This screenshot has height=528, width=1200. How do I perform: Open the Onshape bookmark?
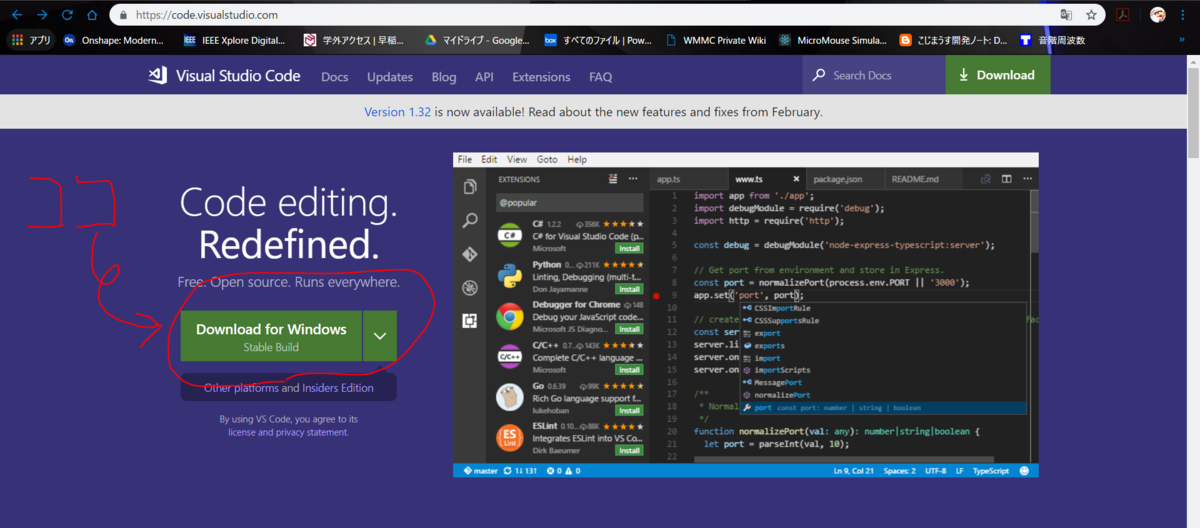113,41
